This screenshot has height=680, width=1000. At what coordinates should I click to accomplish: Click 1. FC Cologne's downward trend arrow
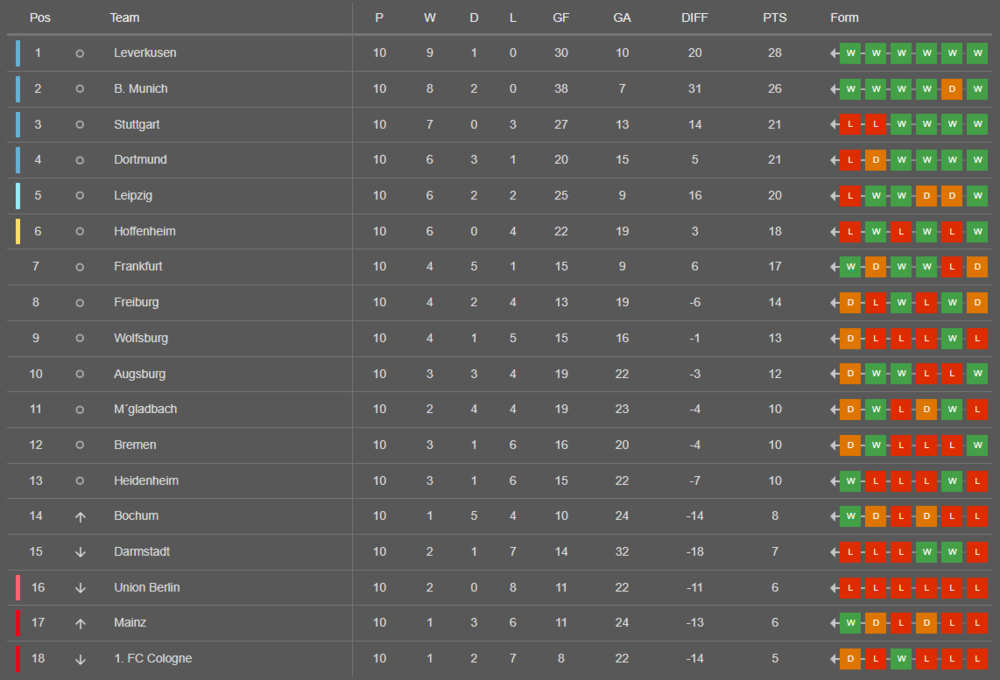click(x=80, y=659)
